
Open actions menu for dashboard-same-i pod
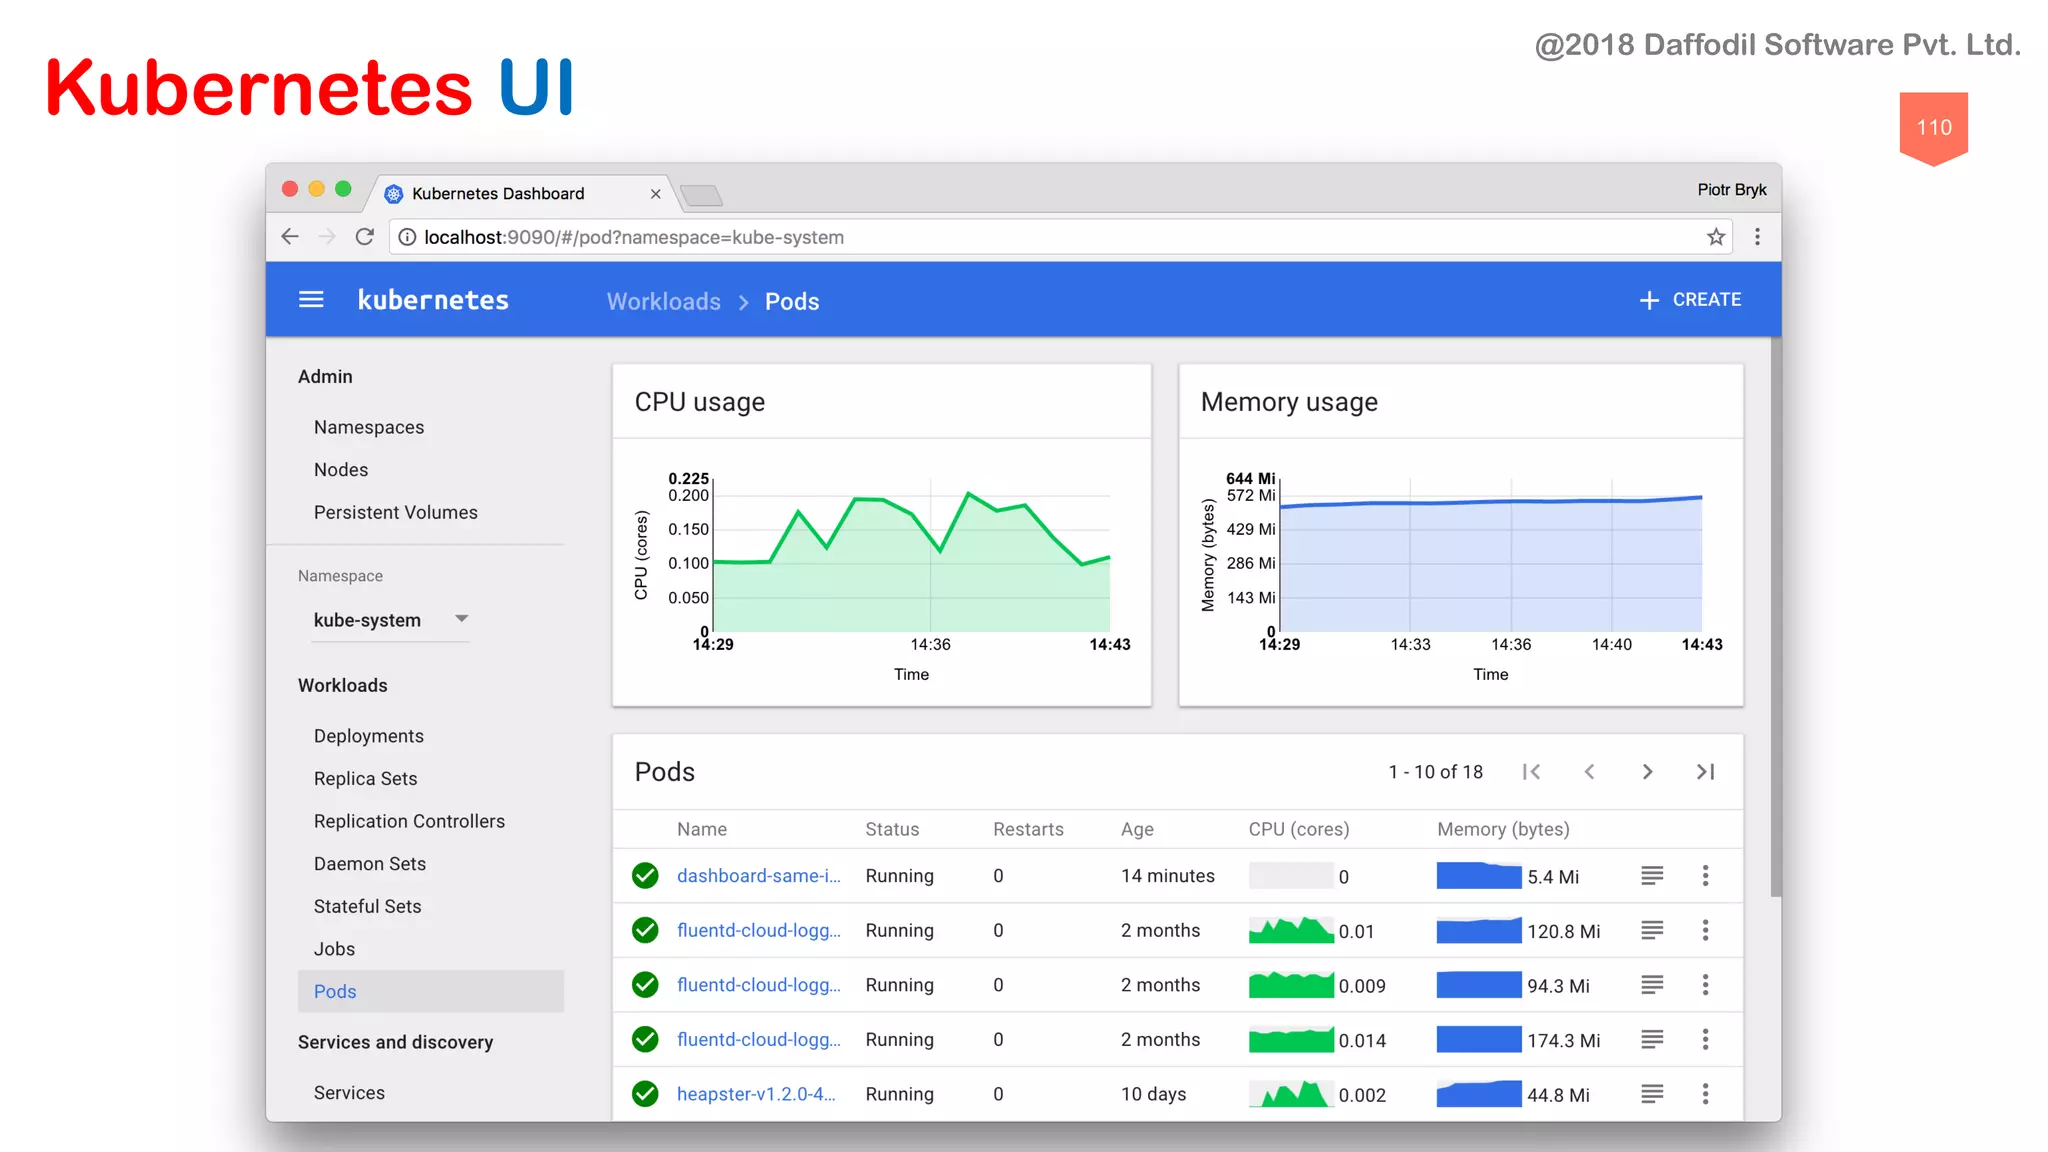1706,876
